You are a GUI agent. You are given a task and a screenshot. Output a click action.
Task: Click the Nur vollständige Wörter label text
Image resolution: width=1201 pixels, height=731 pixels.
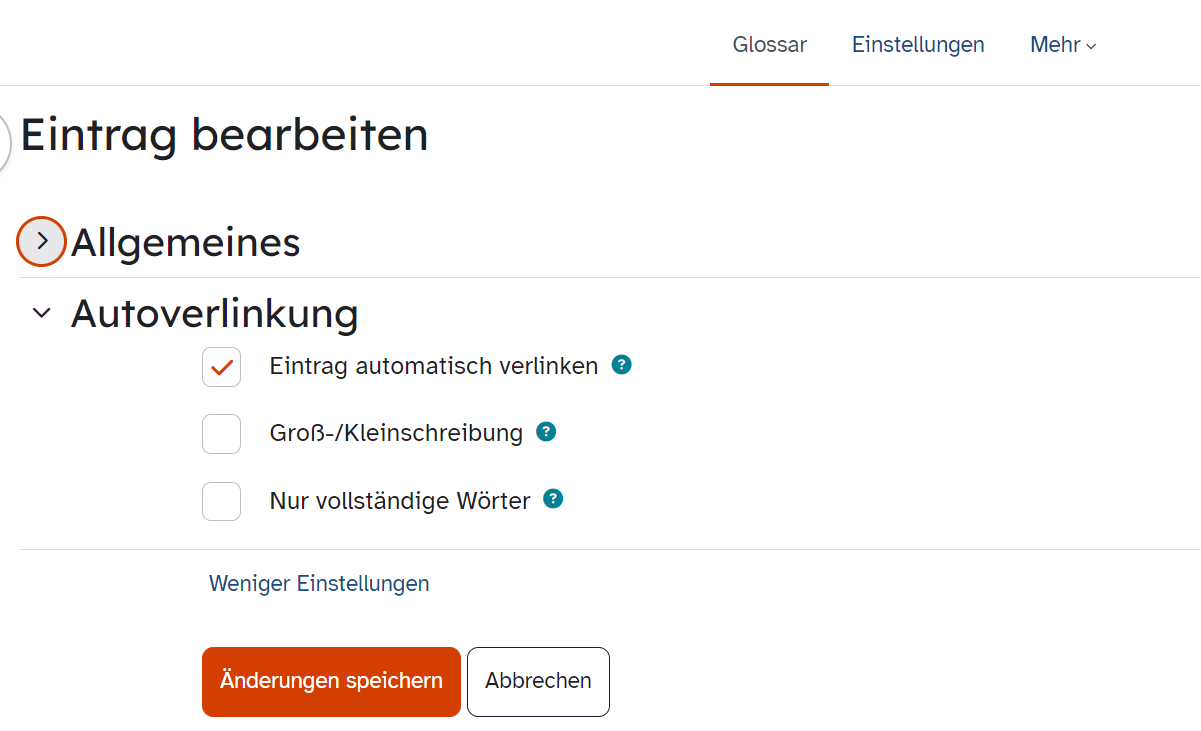pyautogui.click(x=400, y=501)
